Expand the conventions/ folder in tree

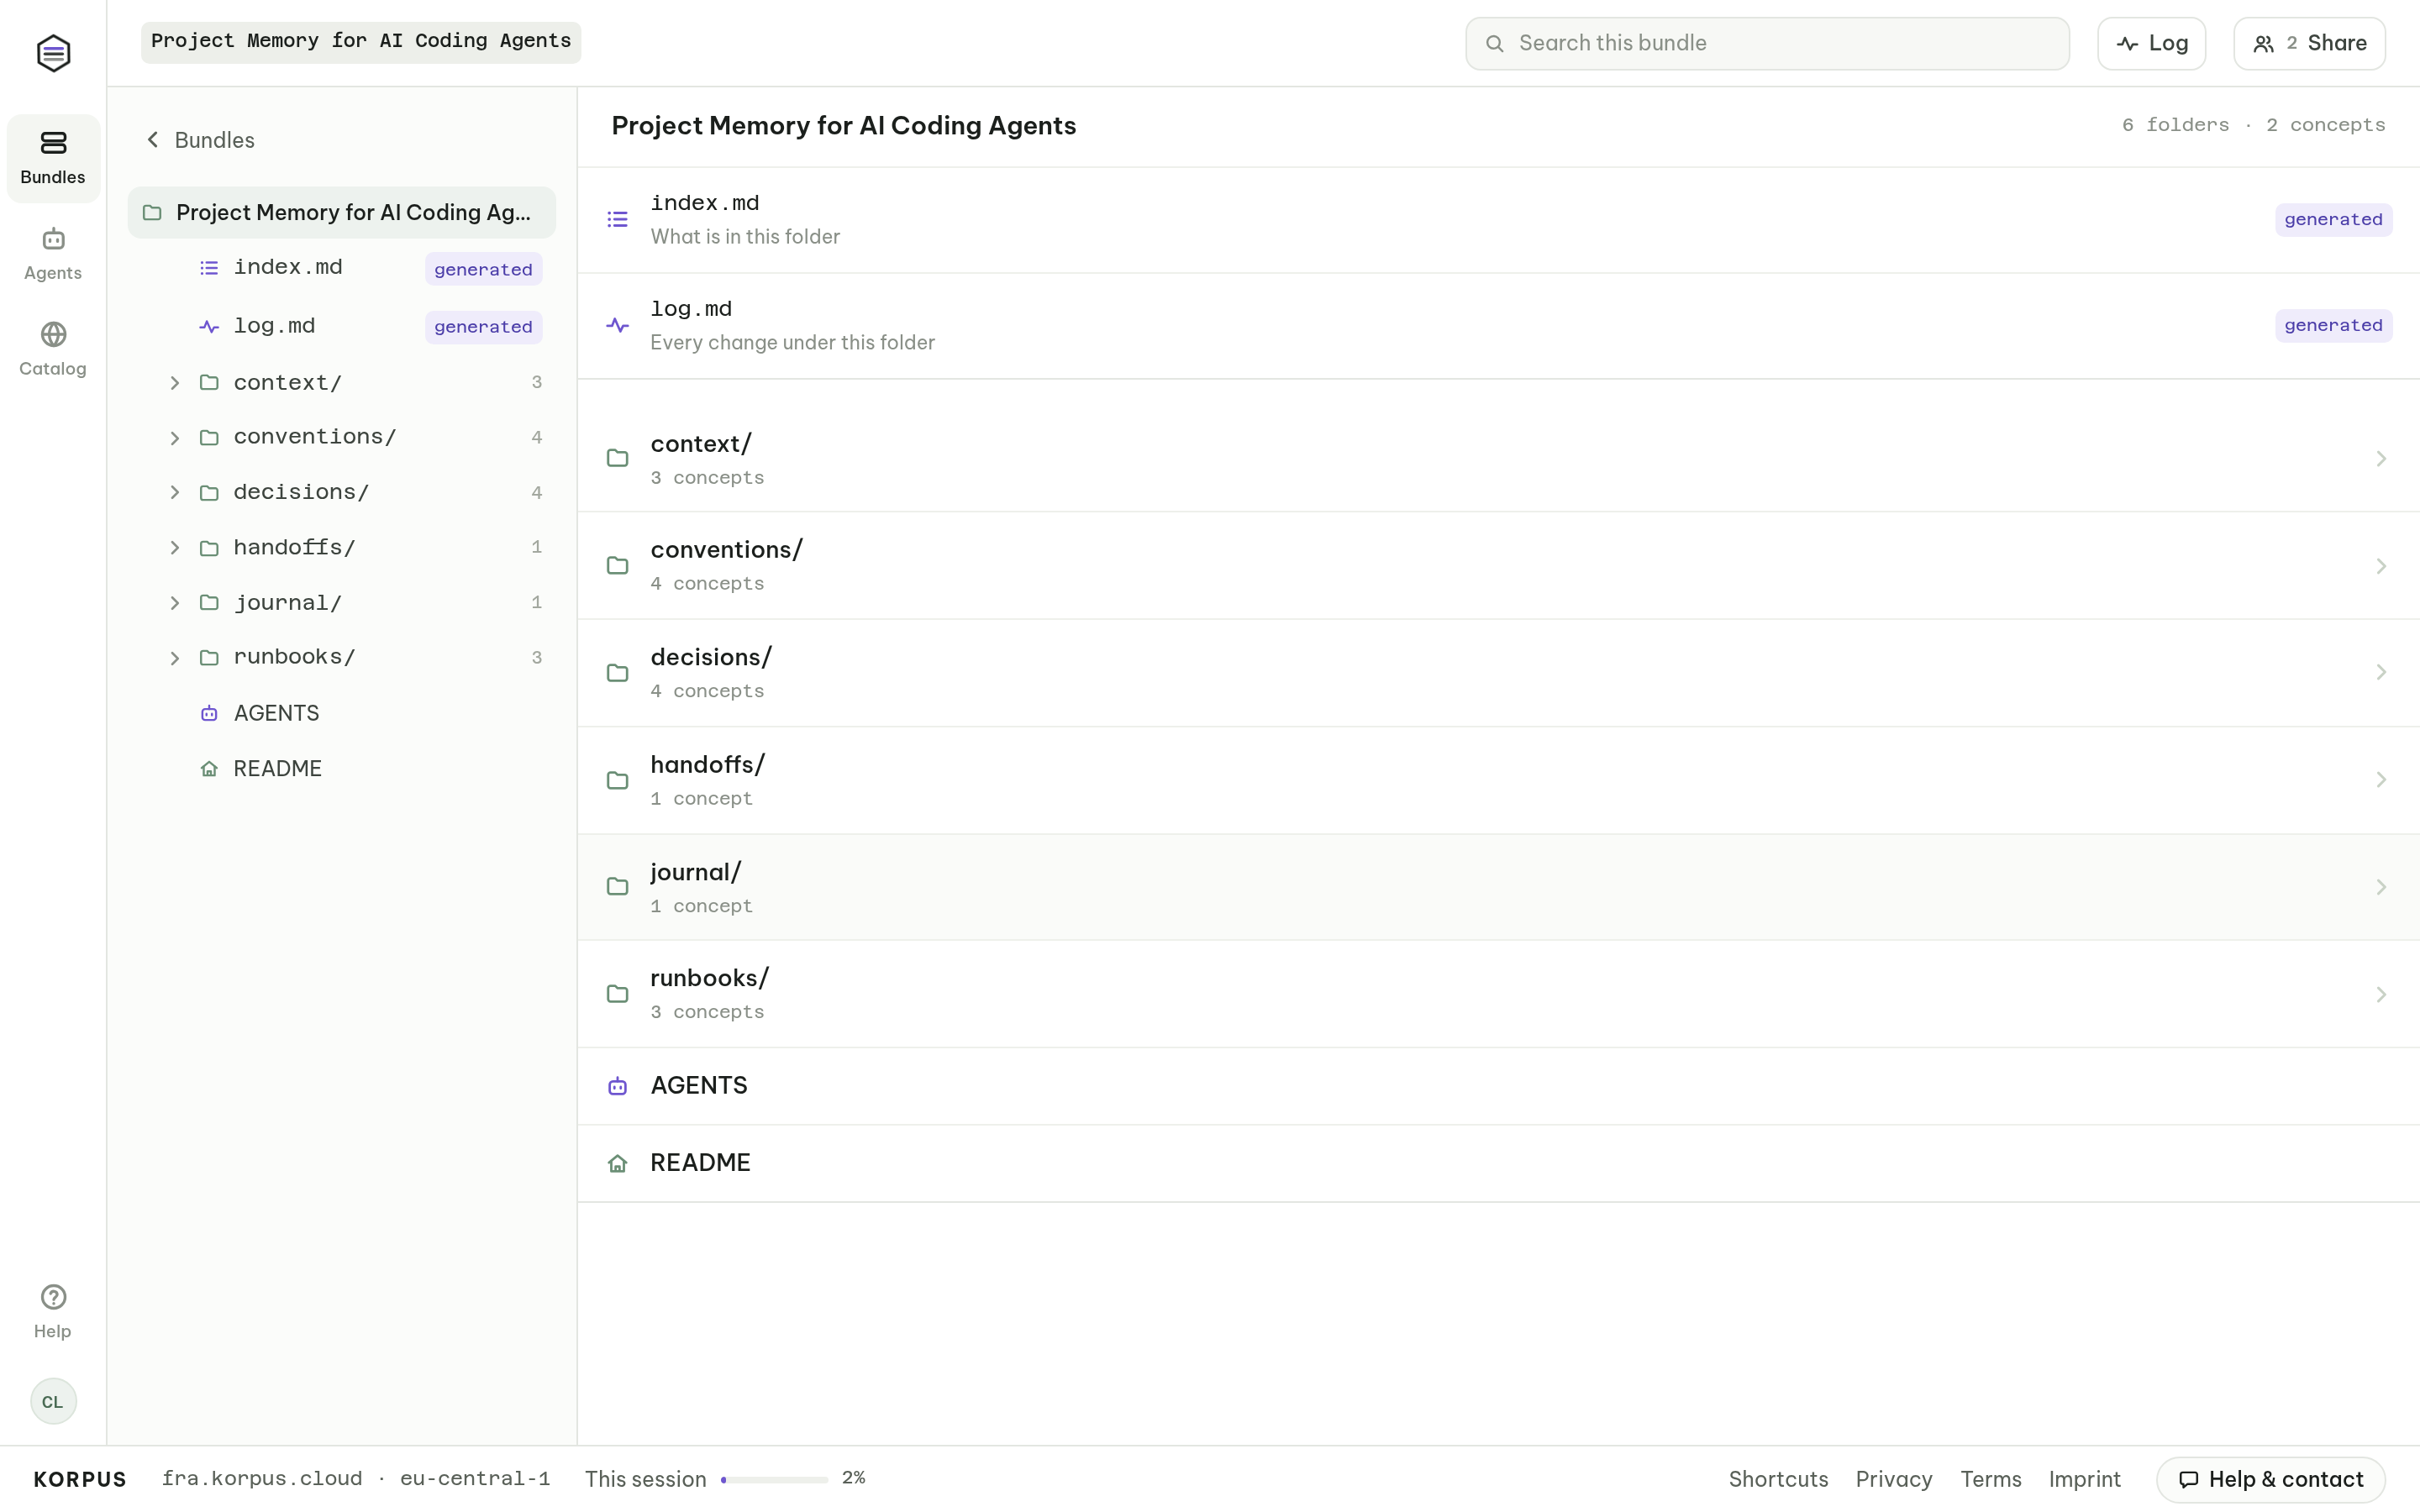175,438
